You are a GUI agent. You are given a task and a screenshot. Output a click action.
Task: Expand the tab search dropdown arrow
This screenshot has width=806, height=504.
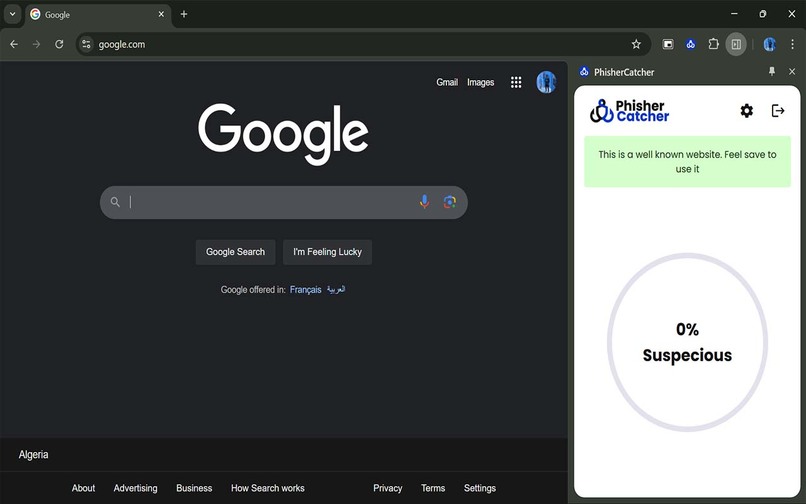[12, 14]
